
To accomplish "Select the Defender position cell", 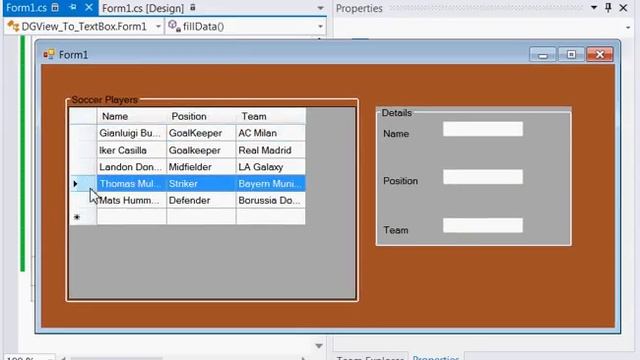I will point(201,200).
